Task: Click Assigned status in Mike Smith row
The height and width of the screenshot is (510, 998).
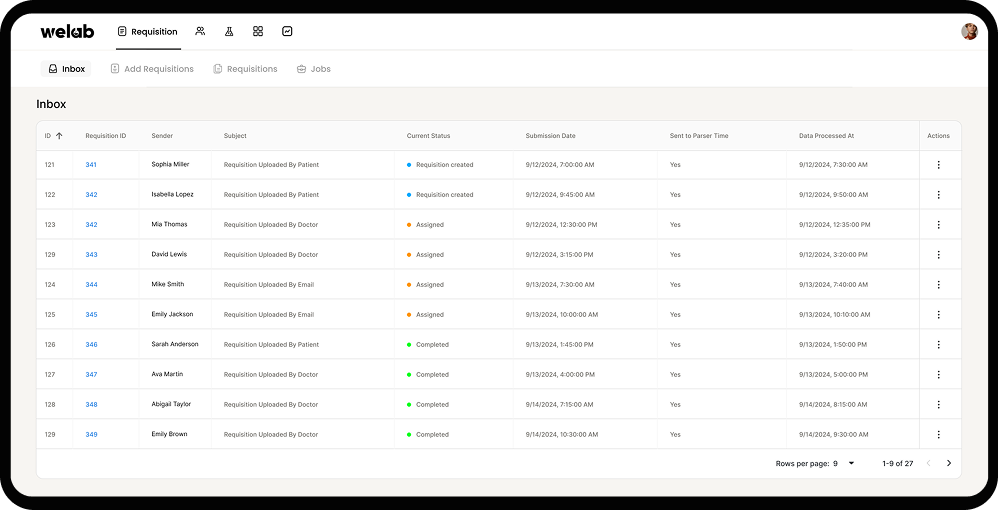Action: coord(426,285)
